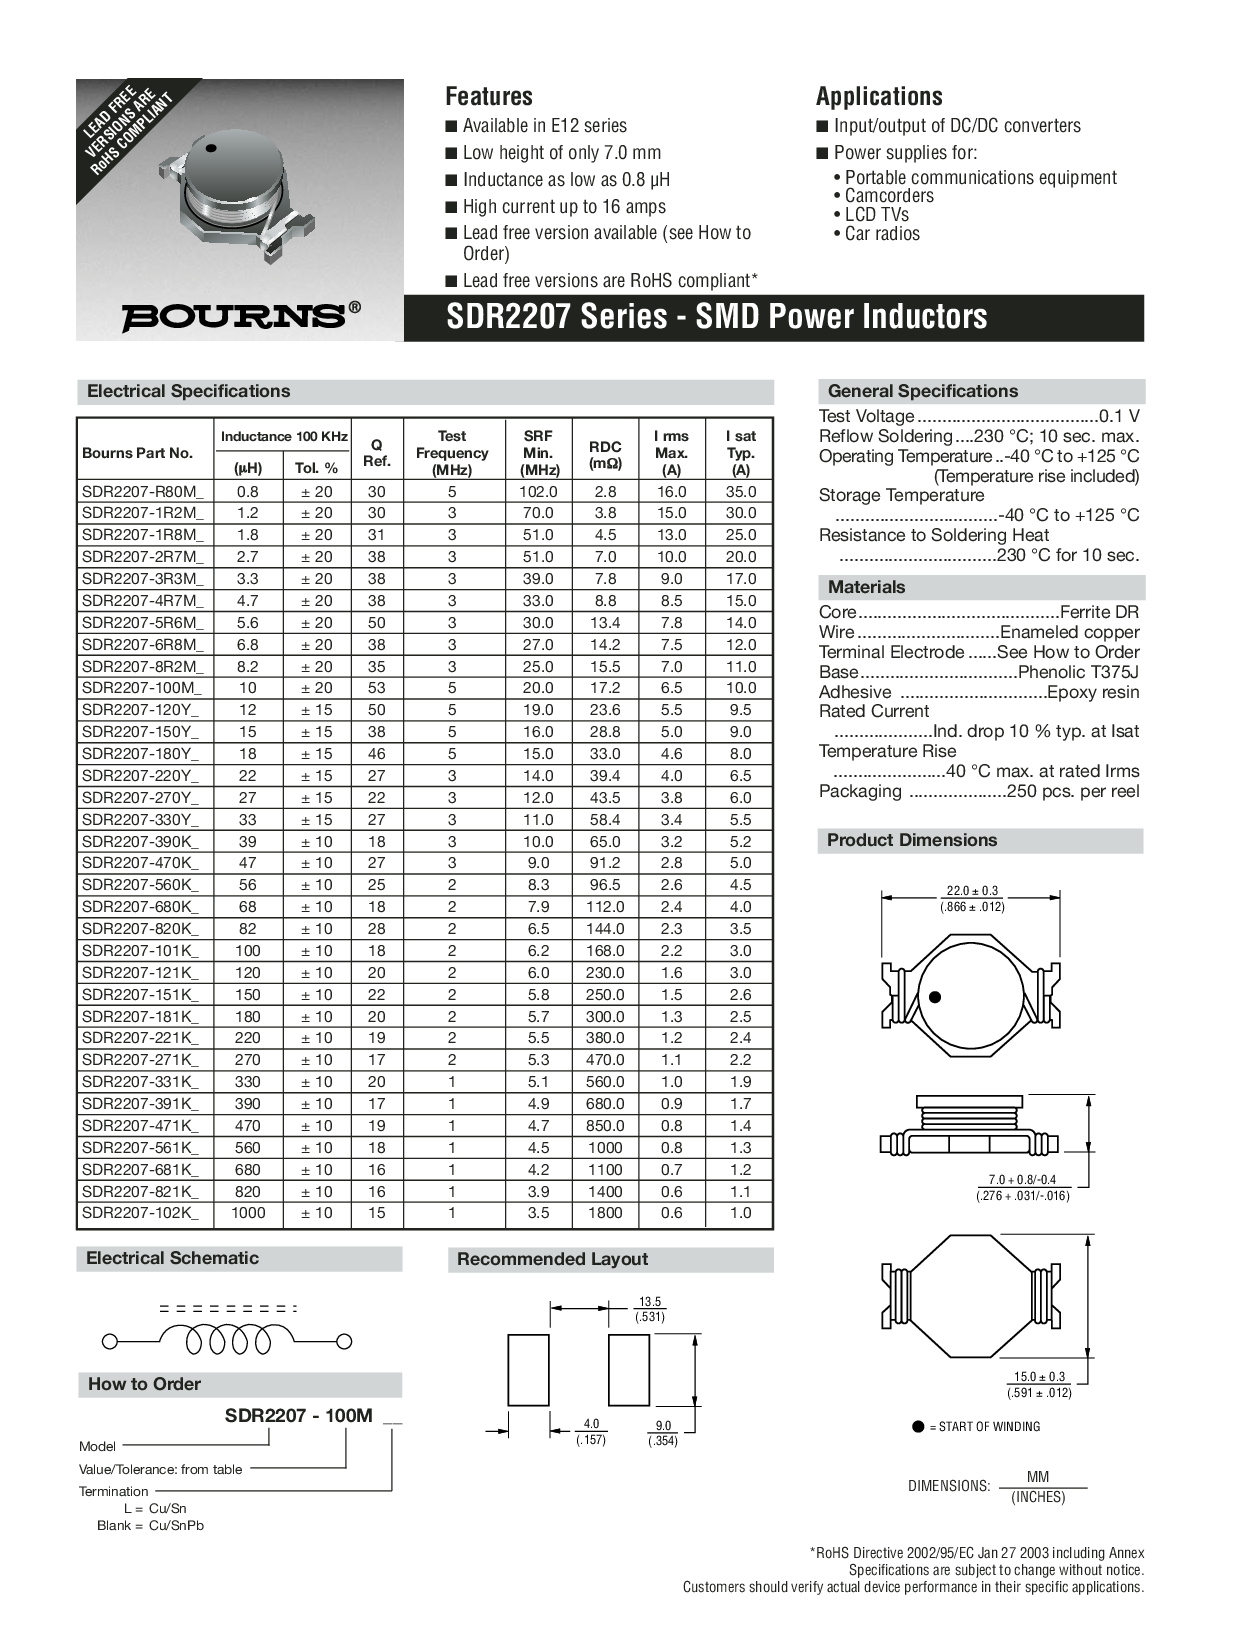Click the Start of Winding legend dot

click(x=918, y=1426)
